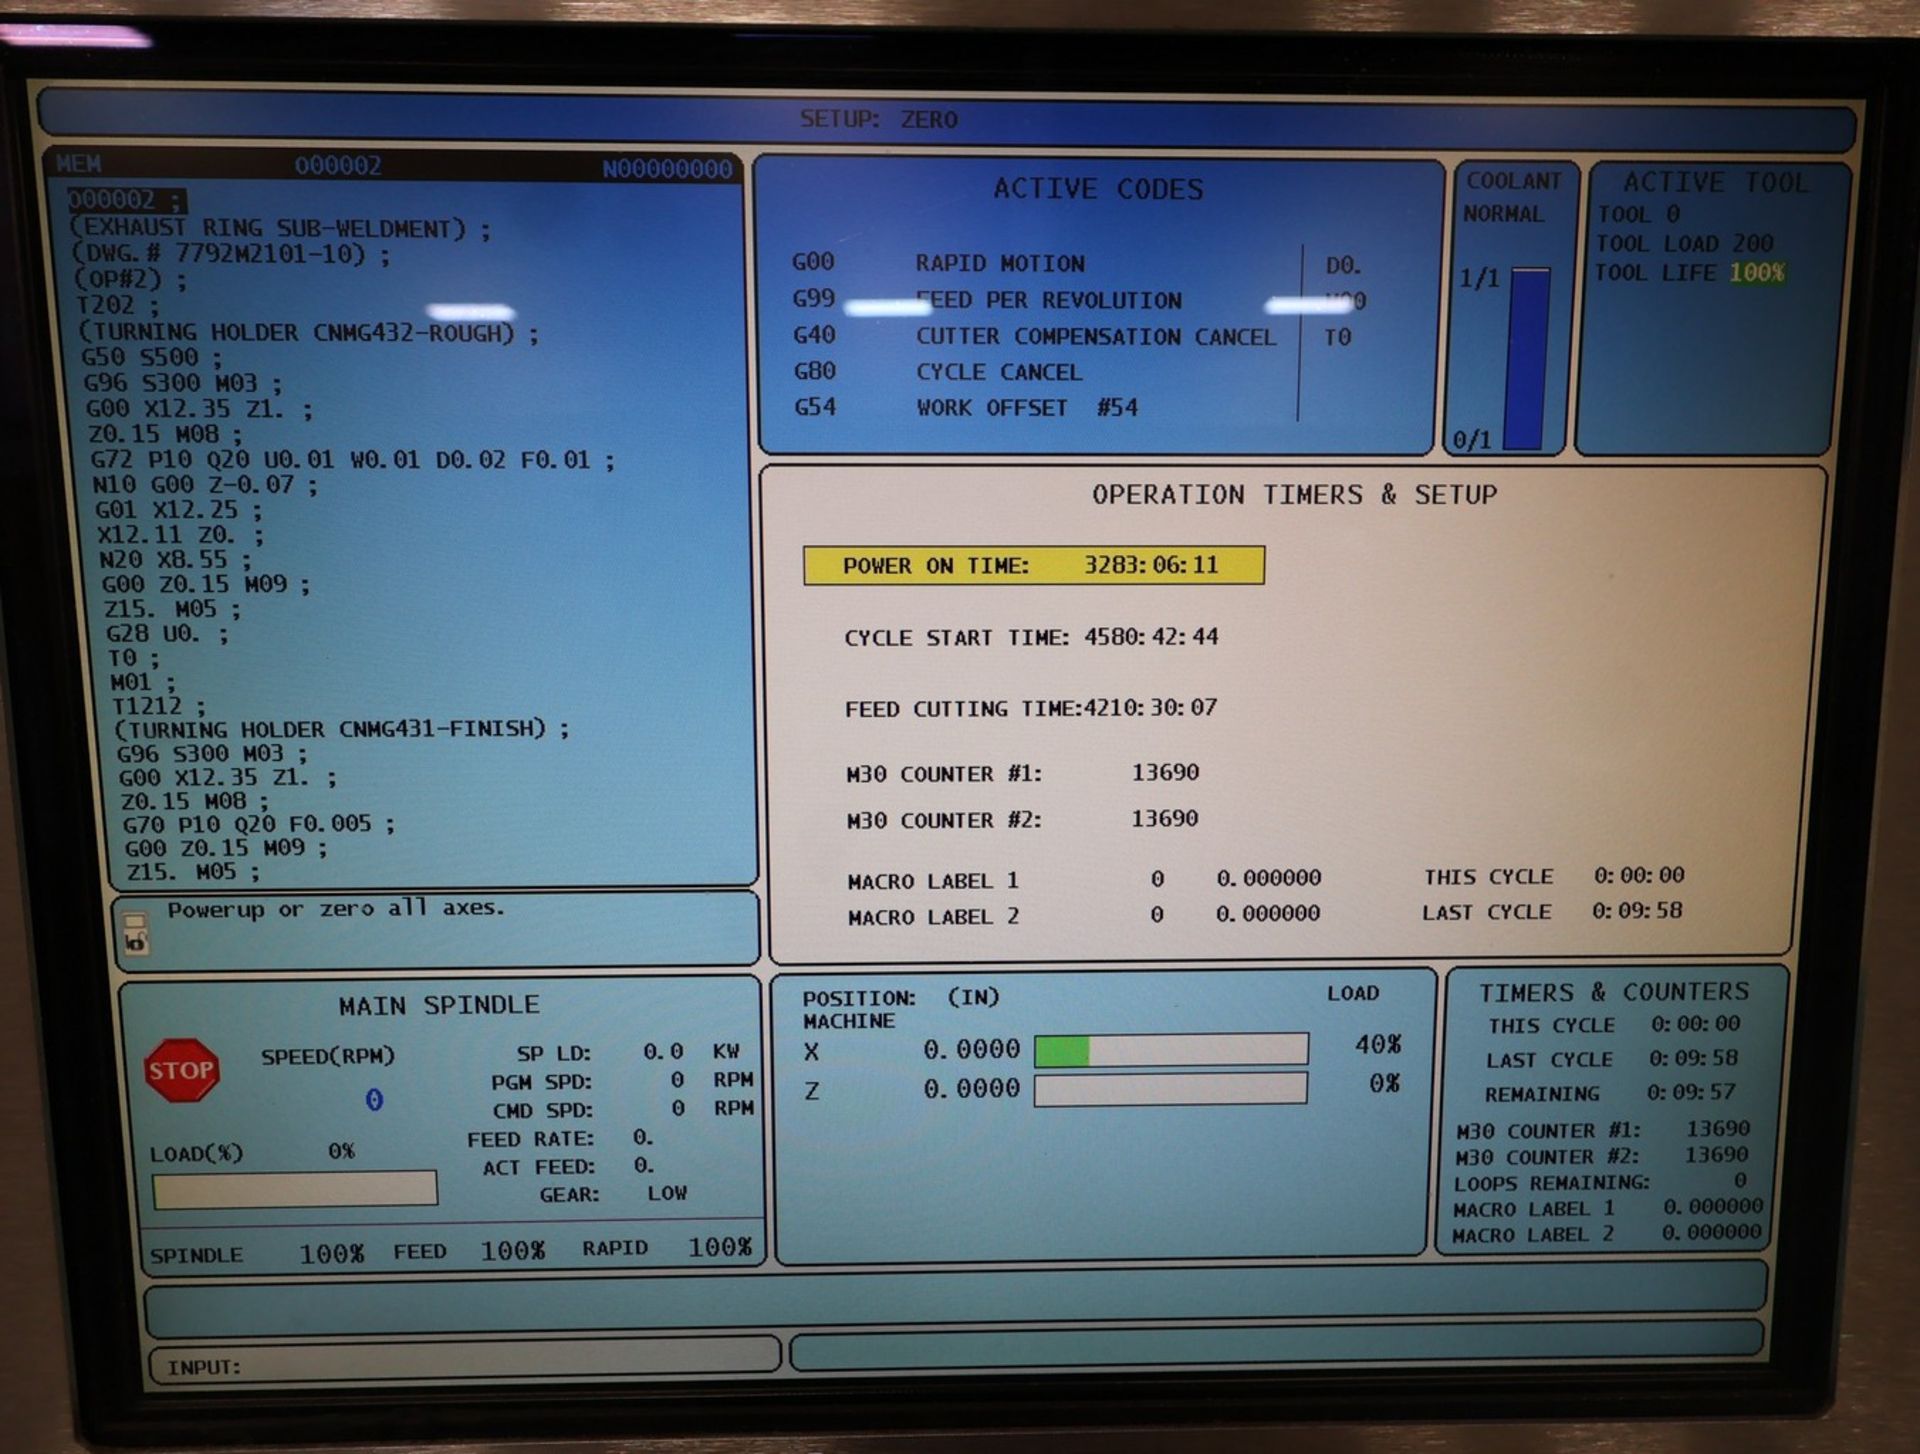This screenshot has height=1454, width=1920.
Task: Click LOOPS REMAINING in Timers & Counters
Action: pos(1600,1182)
